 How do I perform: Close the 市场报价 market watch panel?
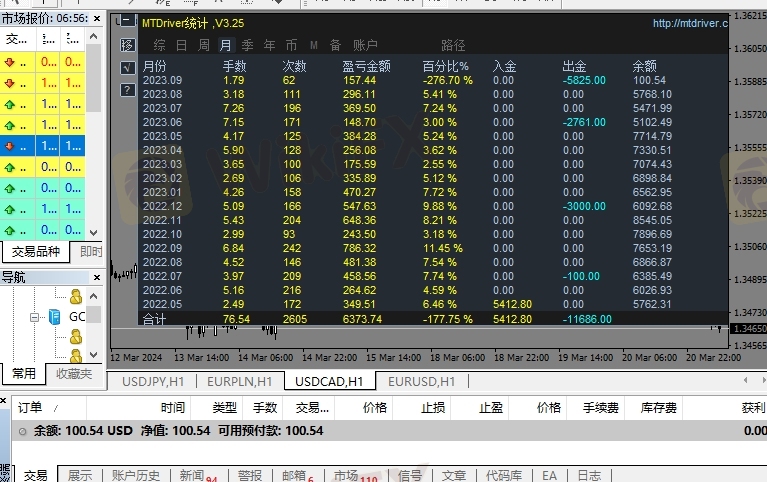(97, 19)
